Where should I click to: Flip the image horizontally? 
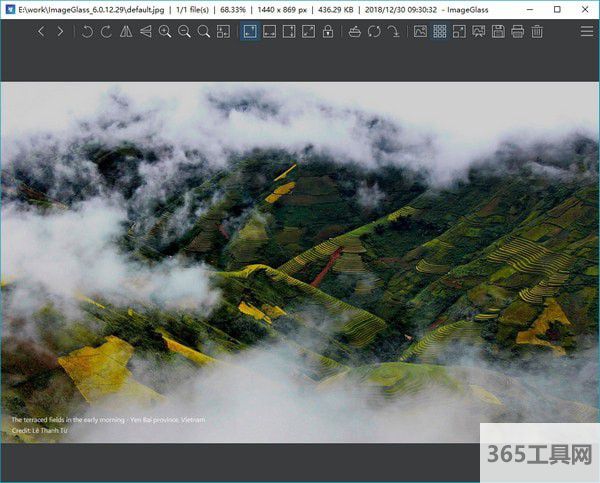[x=126, y=32]
